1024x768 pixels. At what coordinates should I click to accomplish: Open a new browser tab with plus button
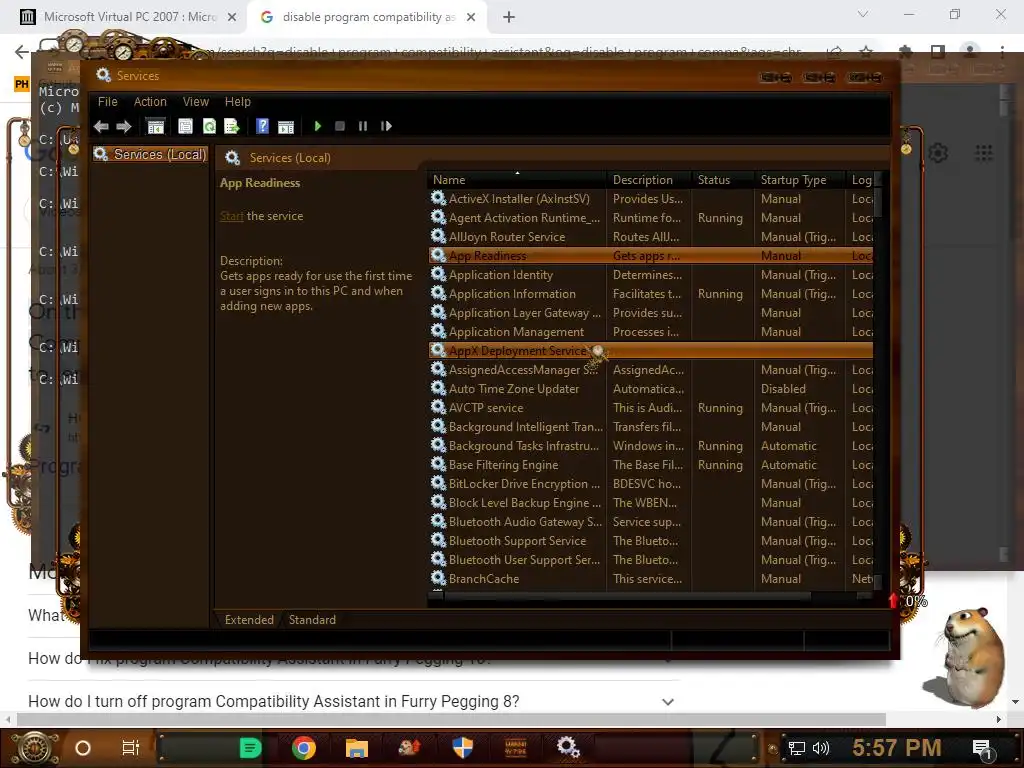click(x=509, y=17)
